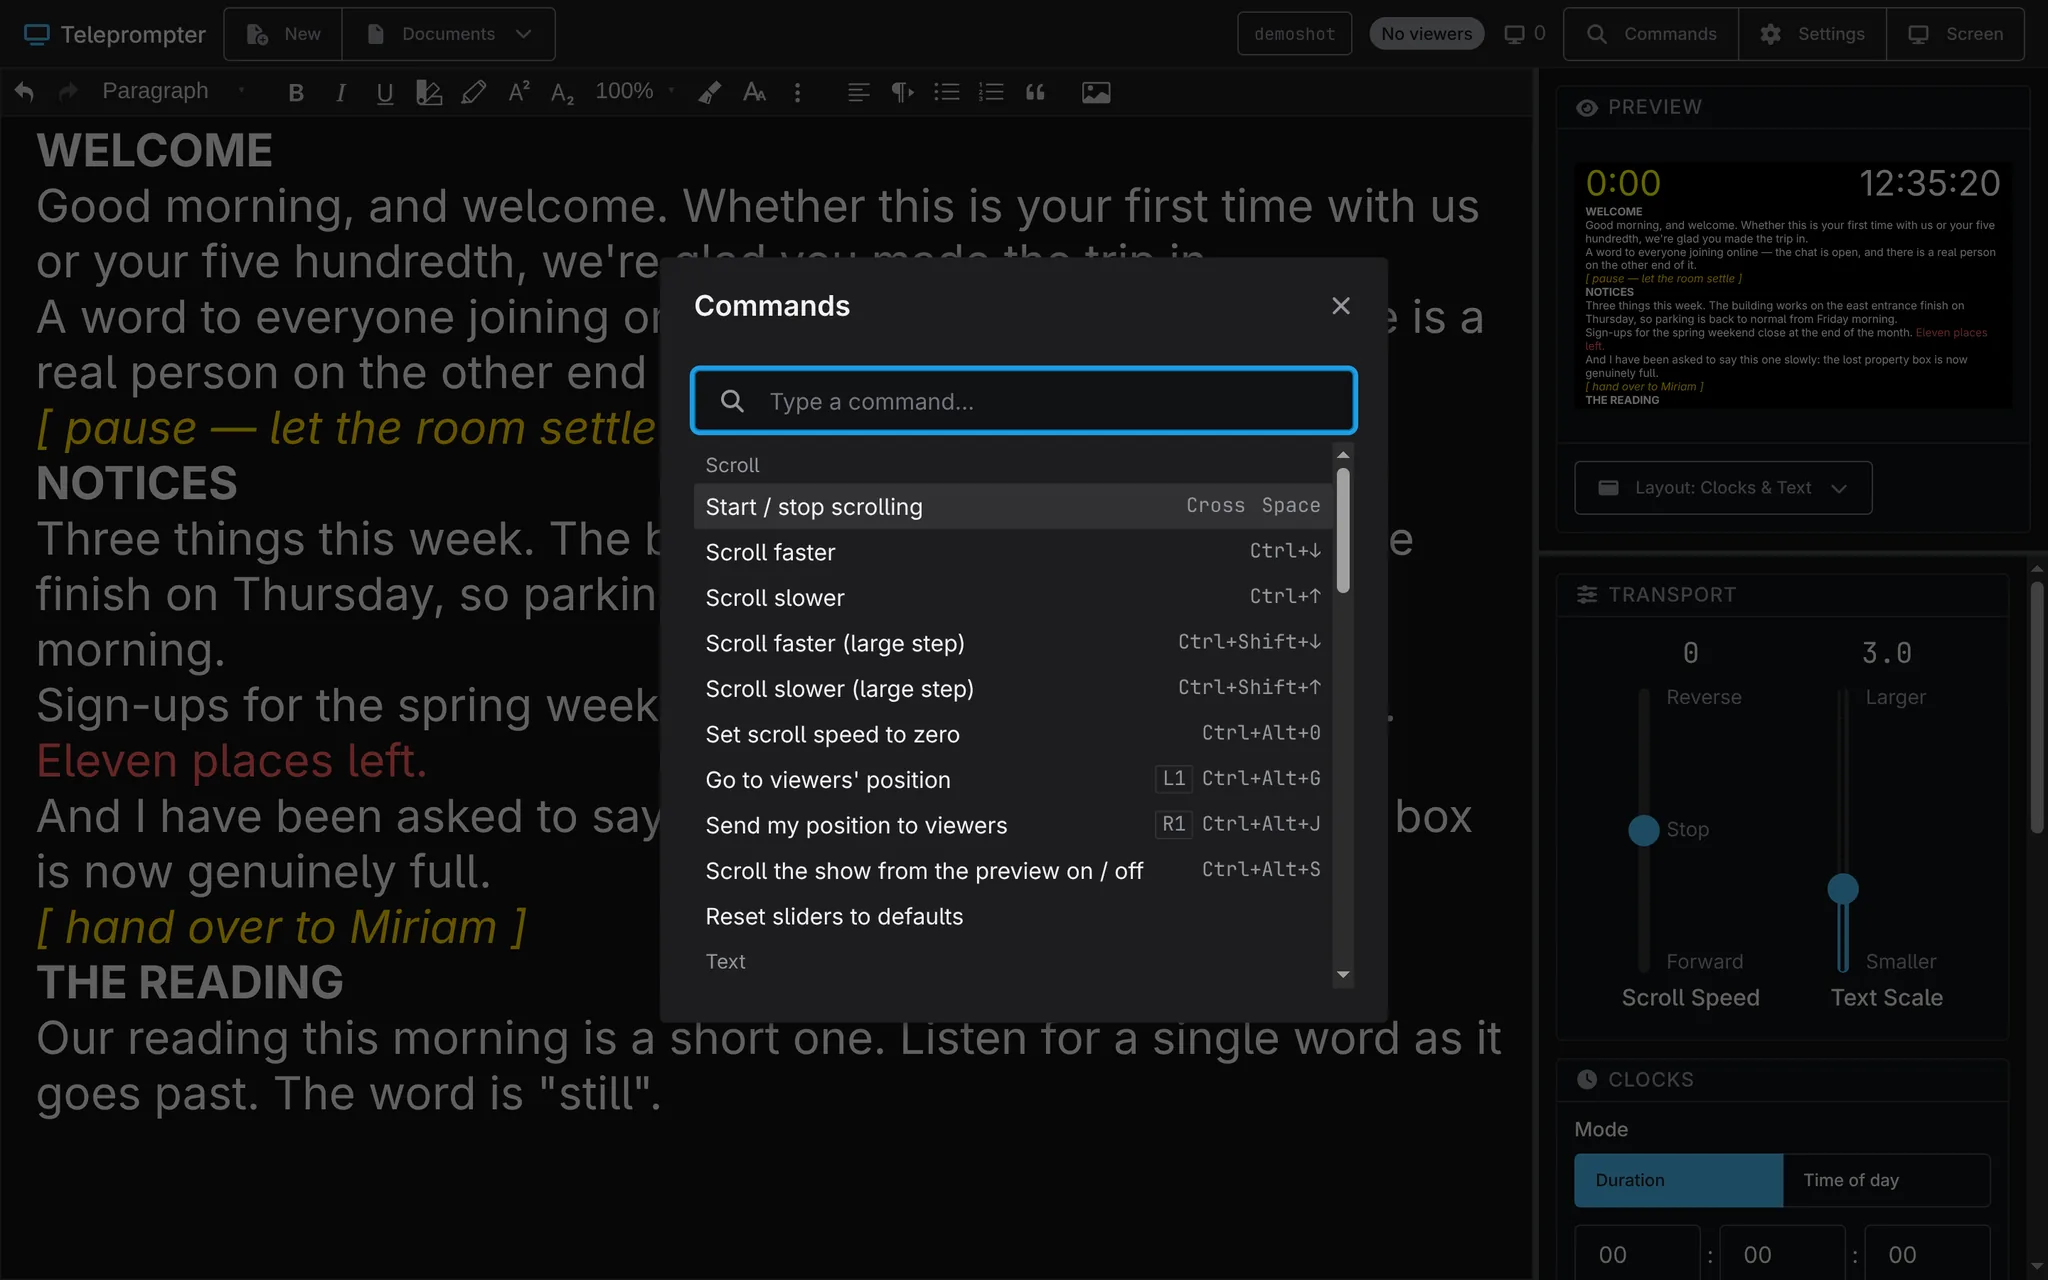Click the command list scroll down arrow

tap(1343, 975)
